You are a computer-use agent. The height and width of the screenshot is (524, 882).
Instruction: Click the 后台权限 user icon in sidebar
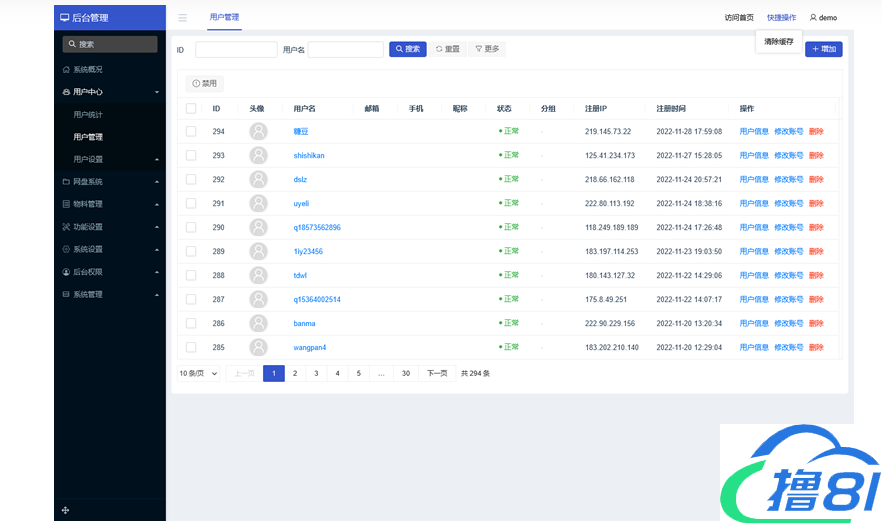pos(66,272)
